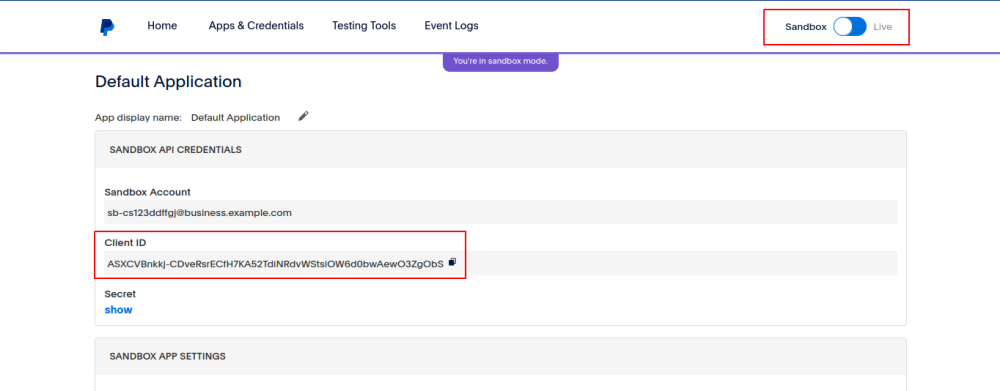Click the App display name label
The image size is (1000, 391).
pyautogui.click(x=138, y=117)
